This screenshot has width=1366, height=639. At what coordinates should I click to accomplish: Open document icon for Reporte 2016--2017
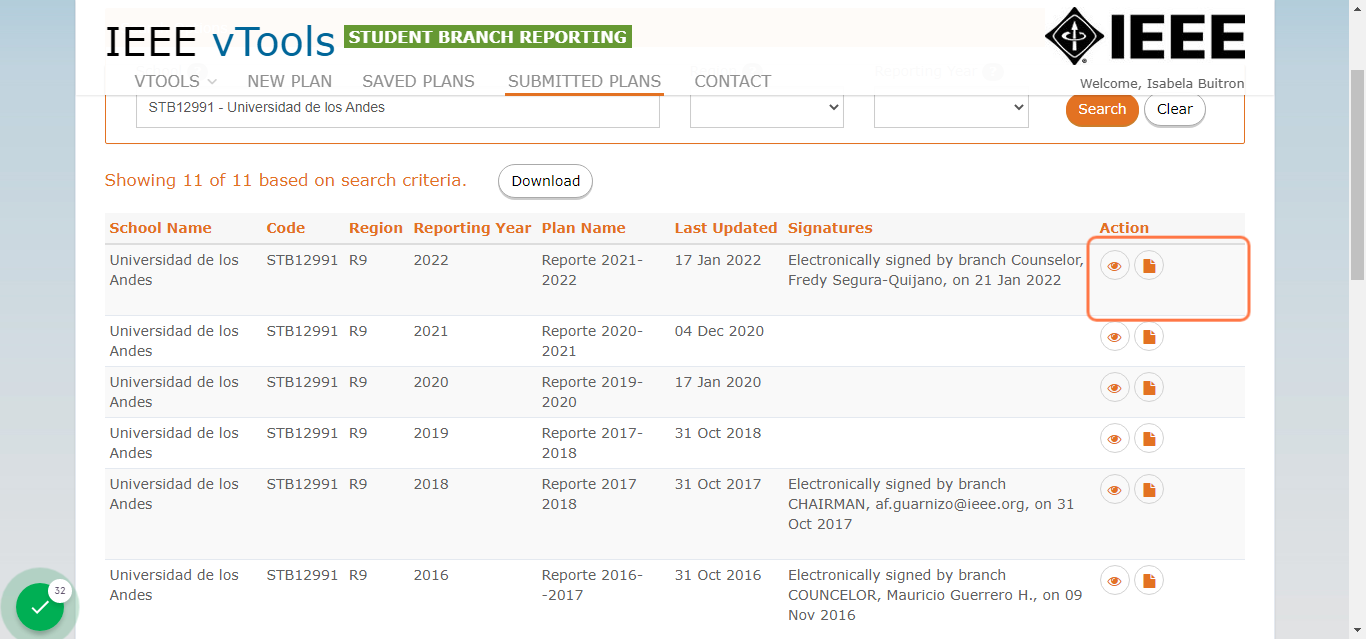pos(1149,581)
